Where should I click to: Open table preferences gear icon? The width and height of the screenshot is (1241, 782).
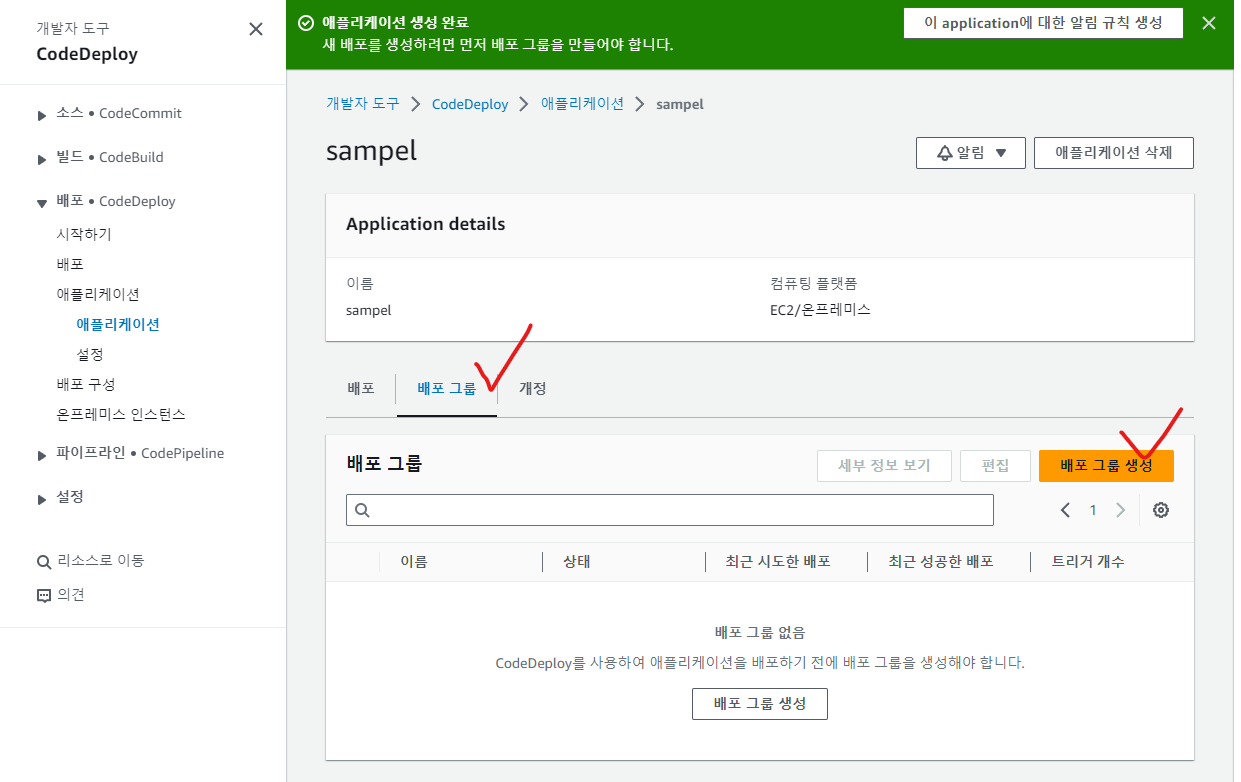(1161, 510)
